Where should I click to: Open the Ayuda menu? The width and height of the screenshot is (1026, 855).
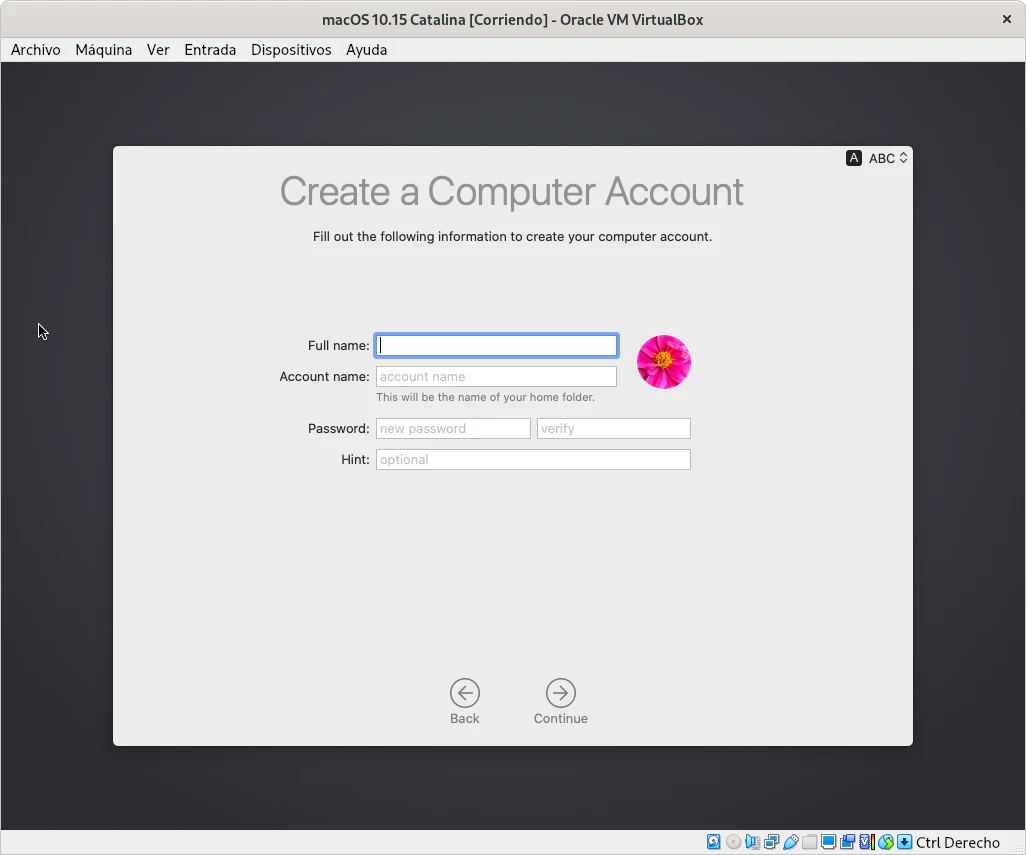tap(366, 50)
